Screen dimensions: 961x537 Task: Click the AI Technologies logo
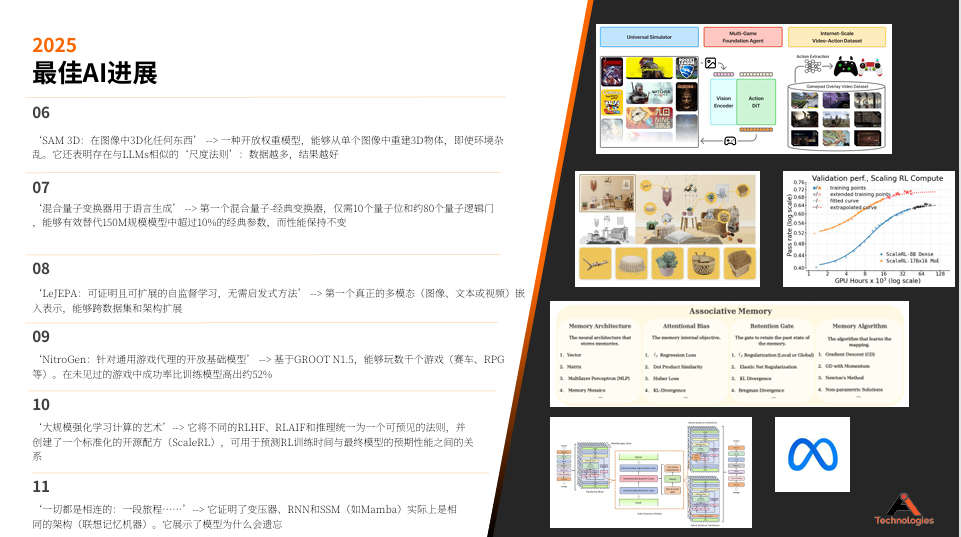tap(904, 510)
